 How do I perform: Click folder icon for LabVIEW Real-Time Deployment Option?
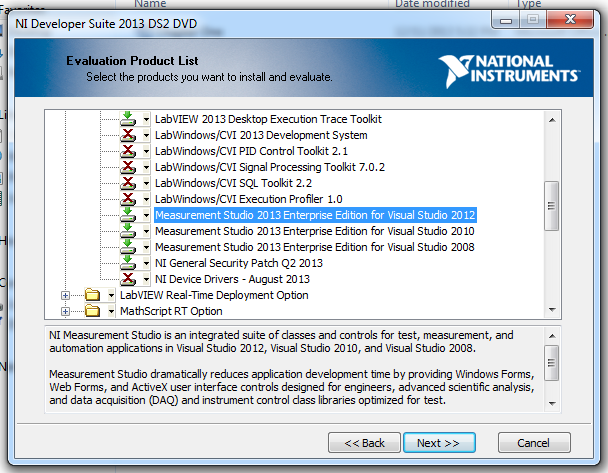coord(93,295)
